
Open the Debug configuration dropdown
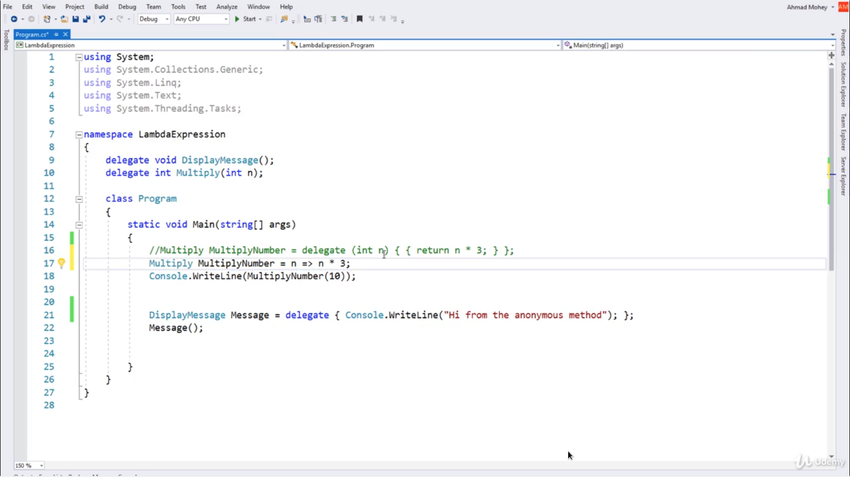tap(154, 19)
